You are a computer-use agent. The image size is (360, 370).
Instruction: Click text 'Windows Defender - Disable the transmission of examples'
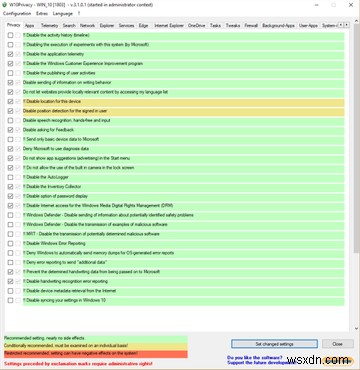coord(95,224)
